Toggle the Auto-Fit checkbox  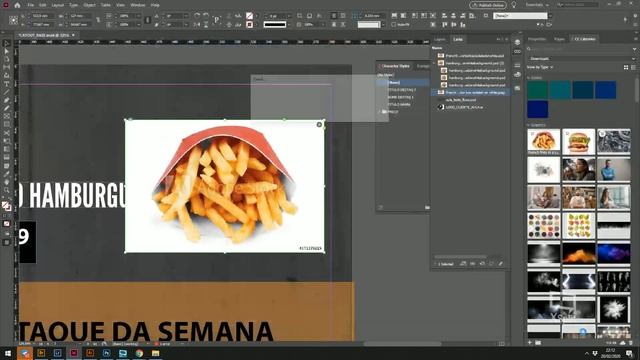tap(393, 25)
